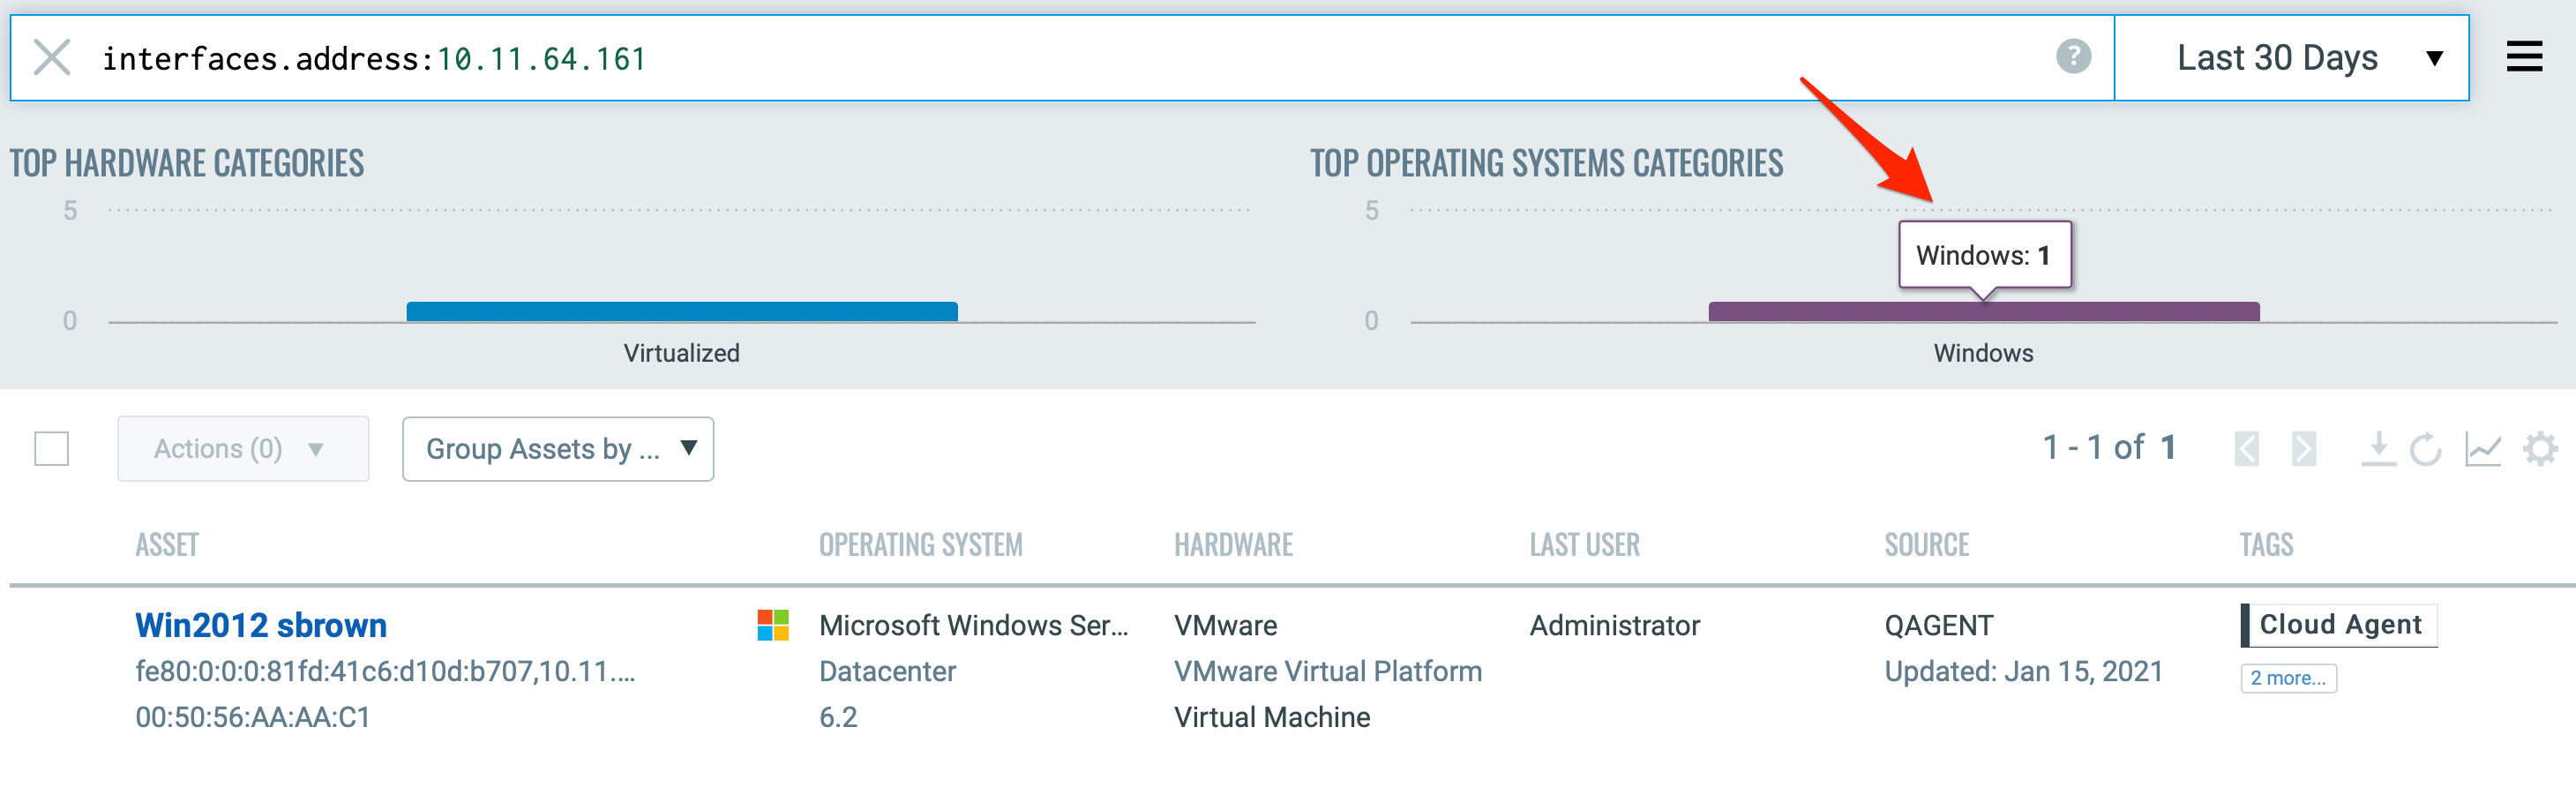Image resolution: width=2576 pixels, height=810 pixels.
Task: Click the TOP OPERATING SYSTEMS CATEGORIES heading
Action: click(x=1546, y=163)
